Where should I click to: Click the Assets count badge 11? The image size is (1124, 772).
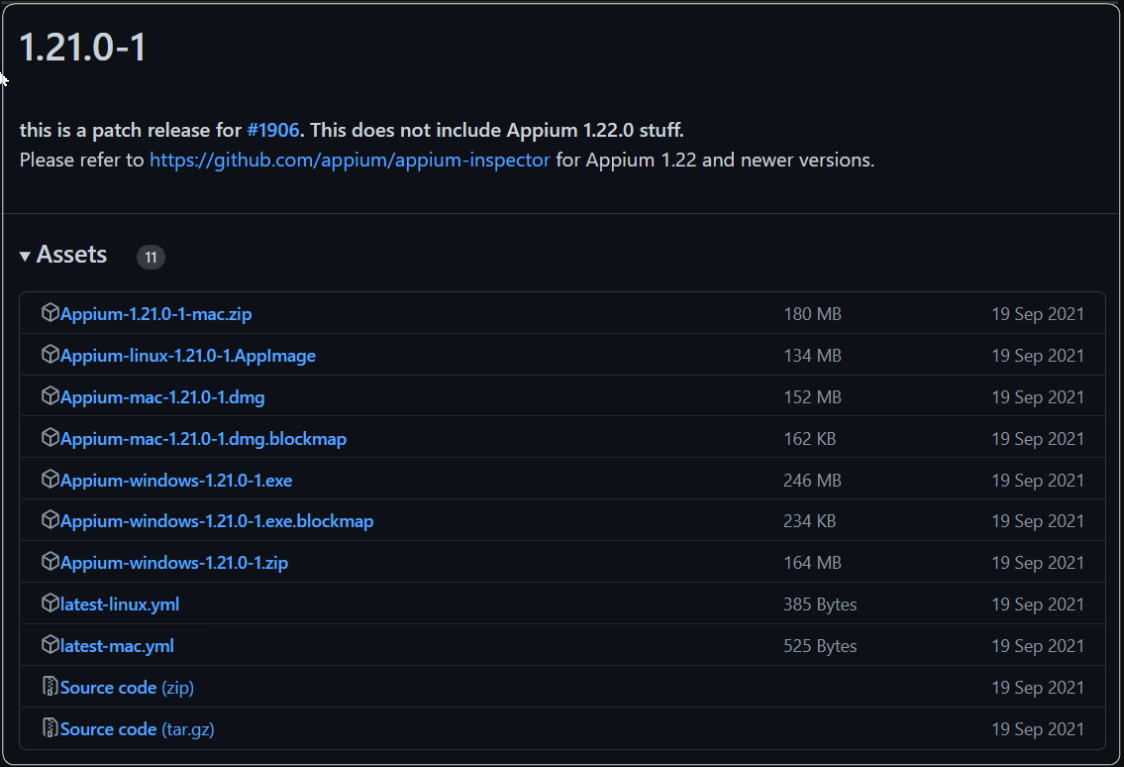coord(151,257)
